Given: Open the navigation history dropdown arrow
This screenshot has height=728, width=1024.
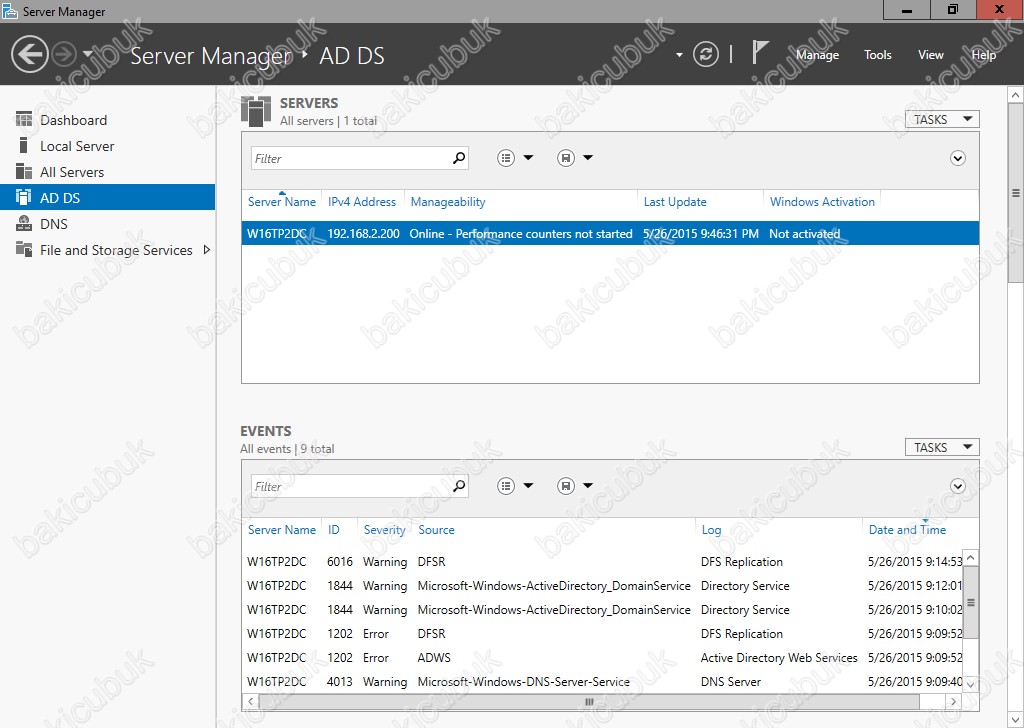Looking at the screenshot, I should (88, 54).
